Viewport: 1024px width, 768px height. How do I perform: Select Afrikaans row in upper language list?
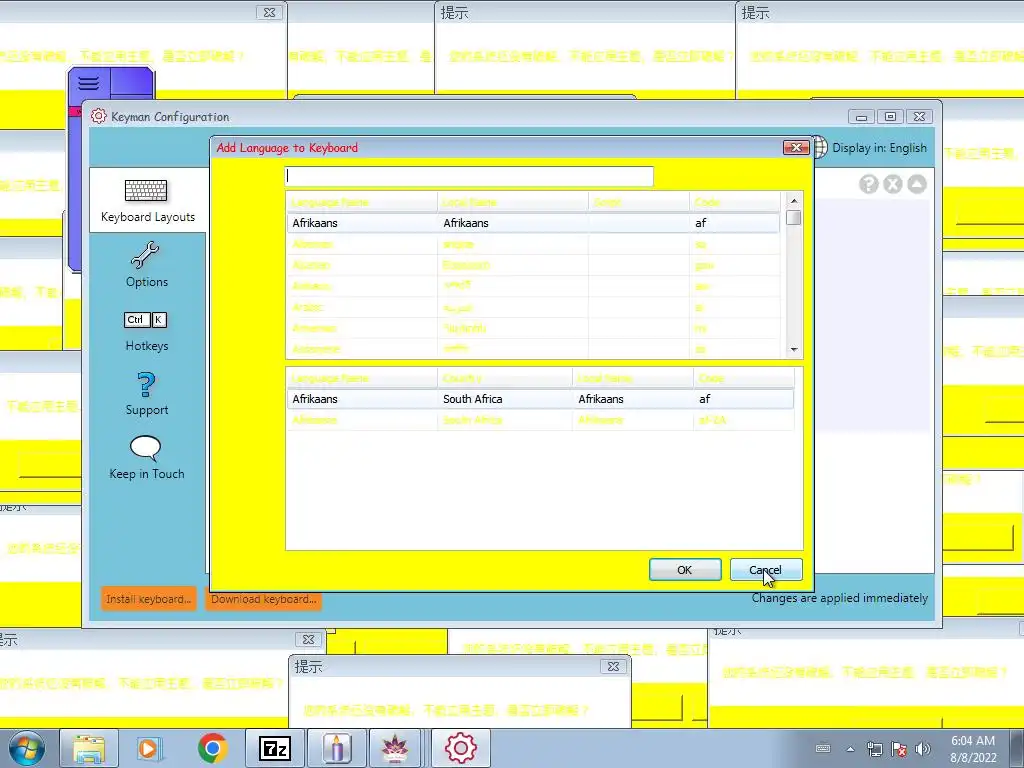(x=533, y=223)
